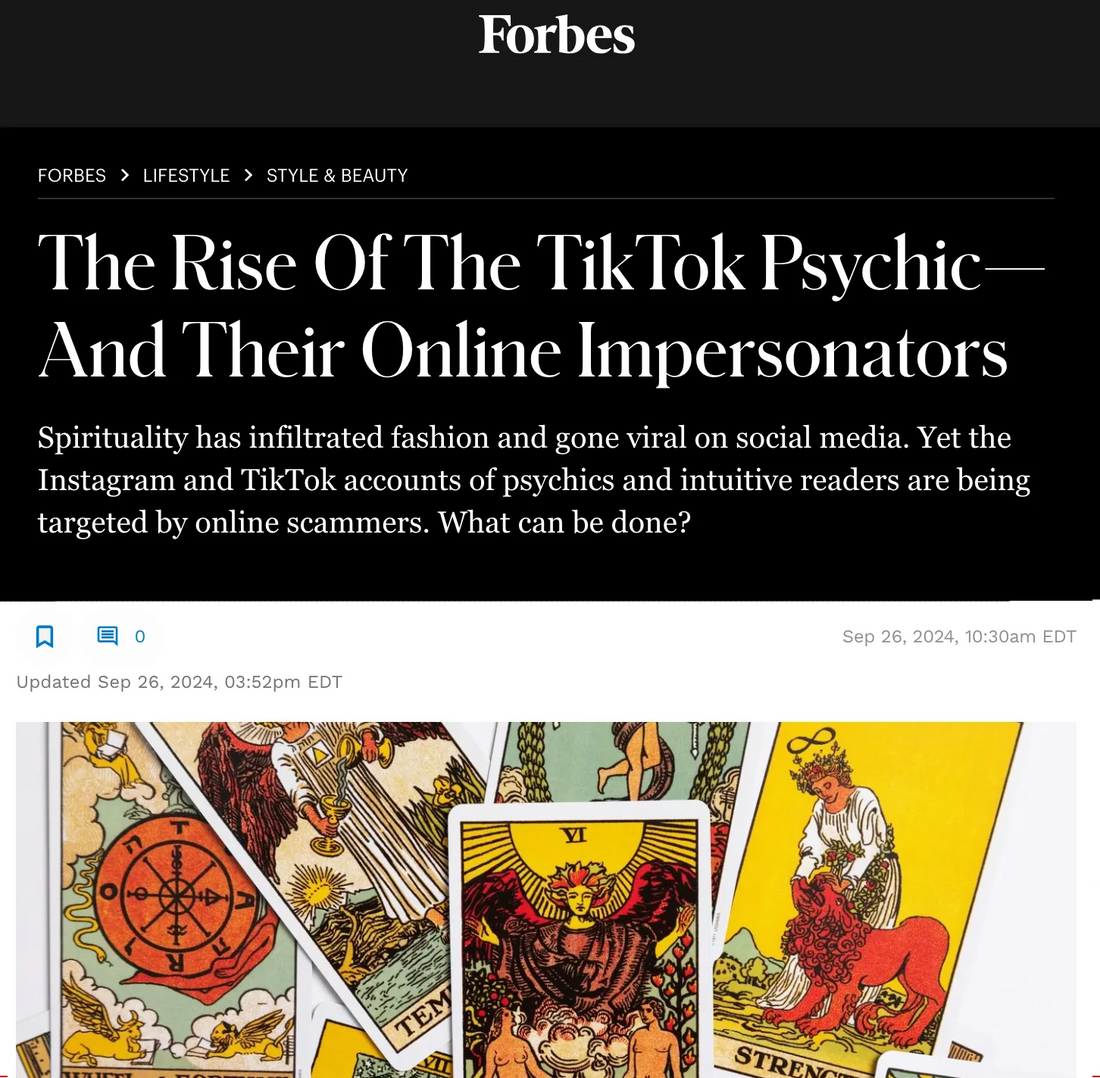
Task: Click chevron between FORBES and LIFESTYLE
Action: point(125,175)
